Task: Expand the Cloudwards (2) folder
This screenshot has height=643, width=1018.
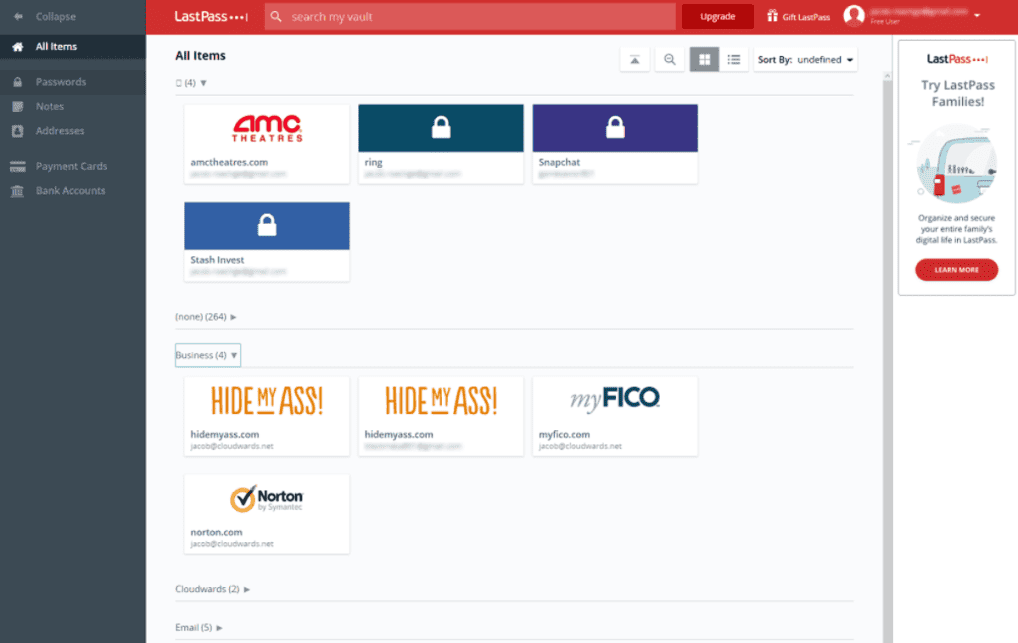Action: pyautogui.click(x=212, y=589)
